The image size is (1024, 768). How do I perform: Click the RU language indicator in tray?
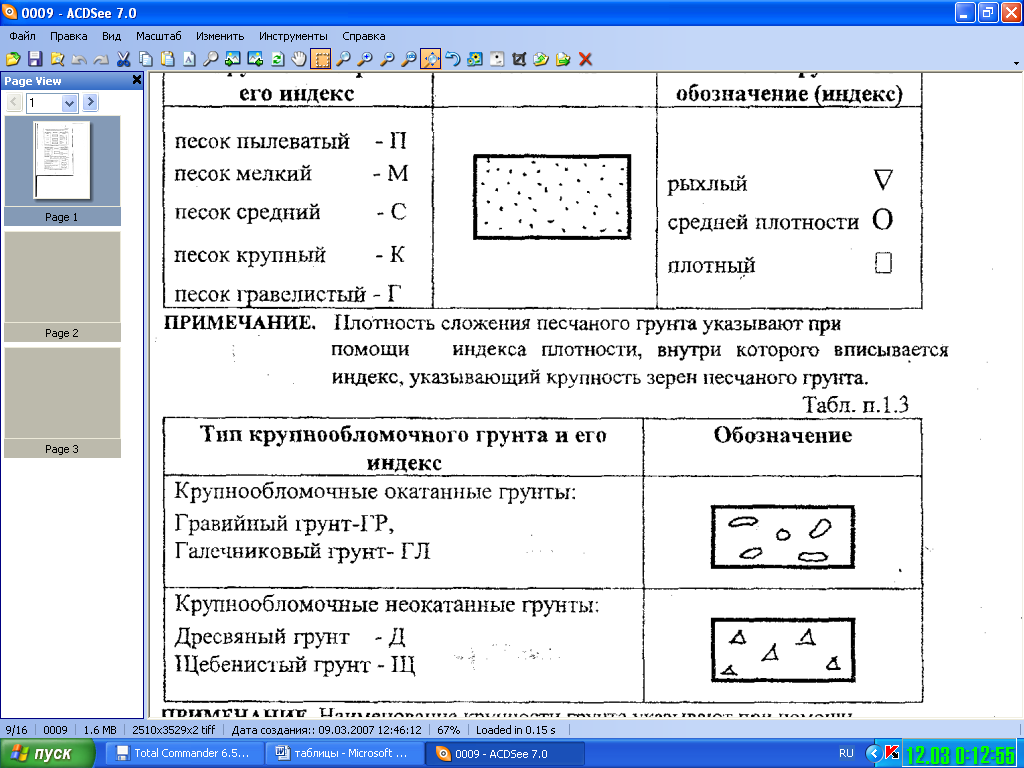846,753
